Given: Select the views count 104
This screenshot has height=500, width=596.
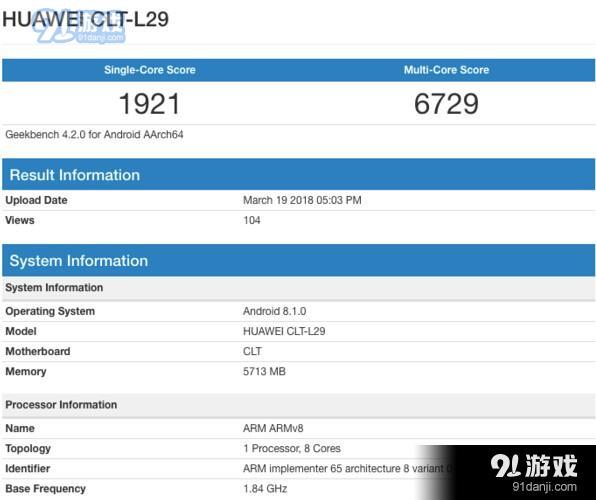Looking at the screenshot, I should (252, 220).
